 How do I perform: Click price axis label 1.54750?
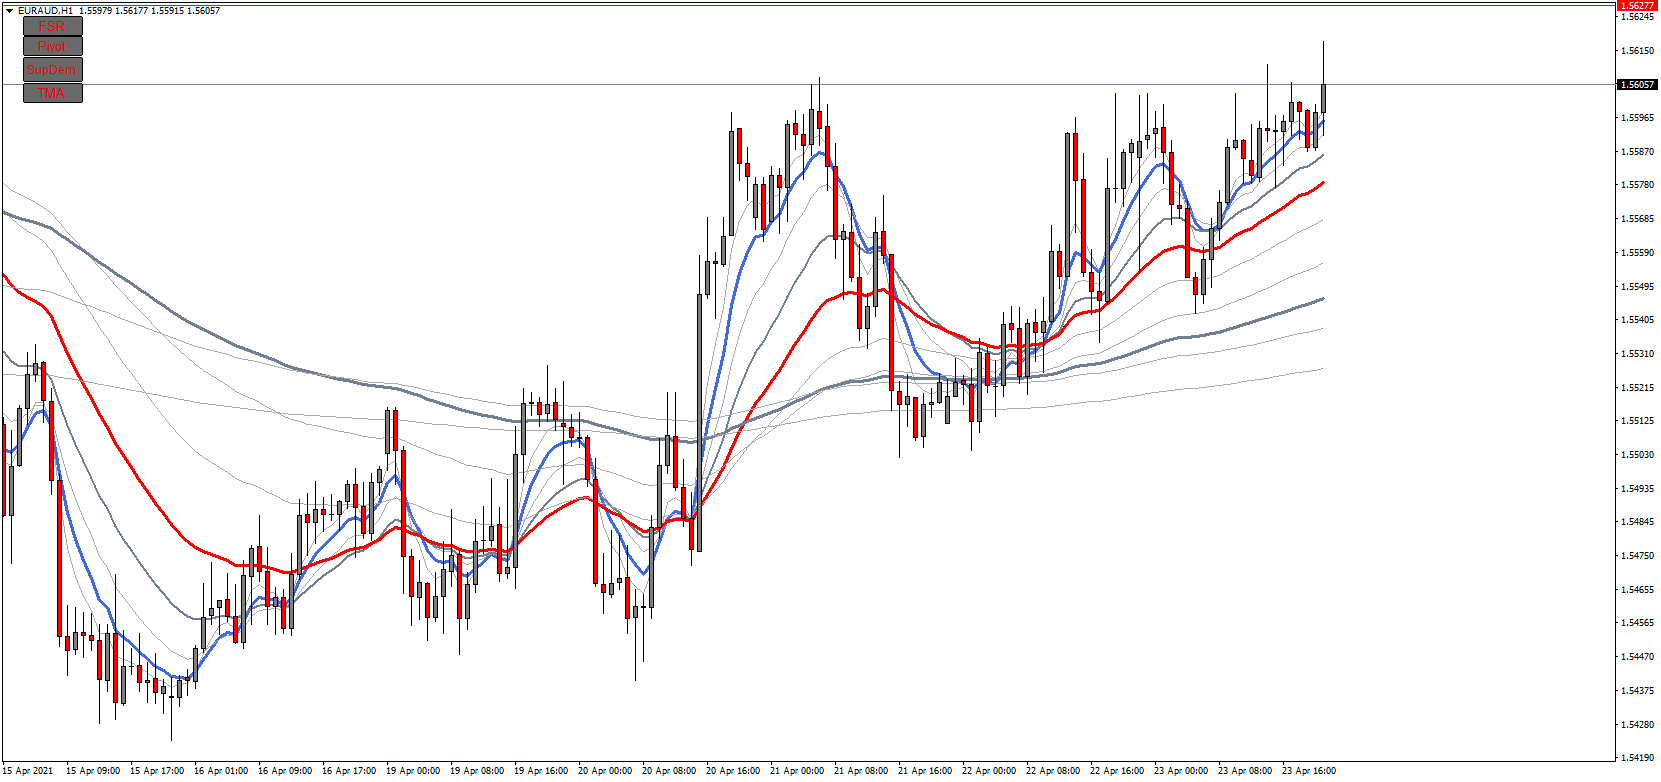click(1637, 556)
